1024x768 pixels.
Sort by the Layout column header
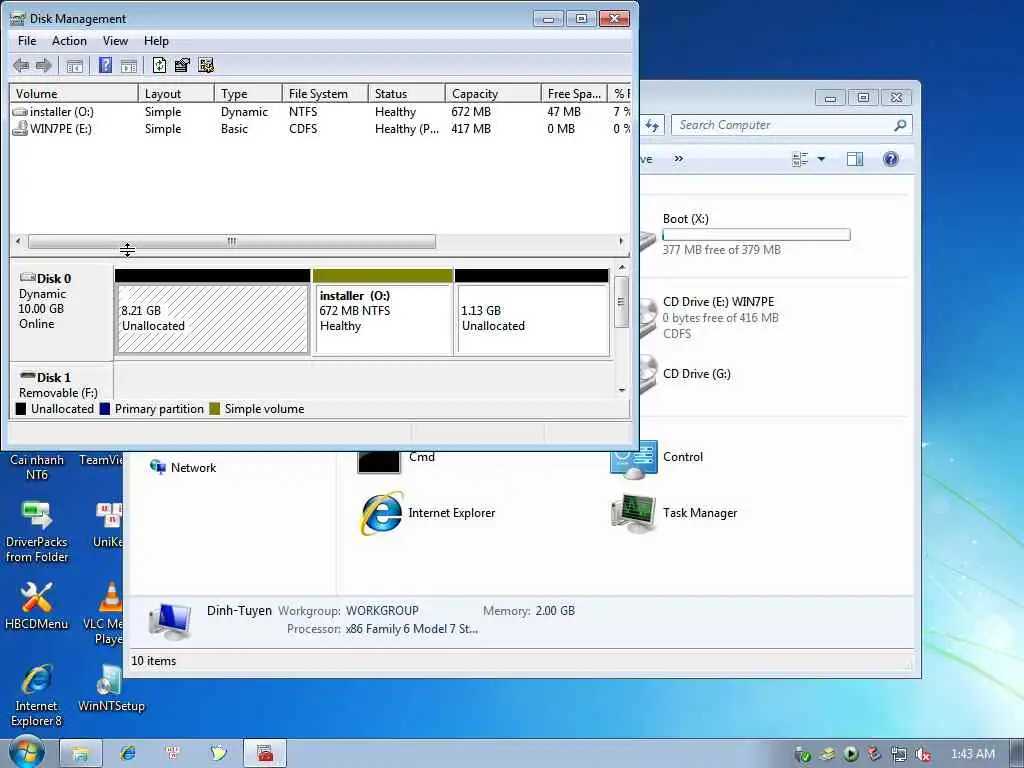pos(176,93)
